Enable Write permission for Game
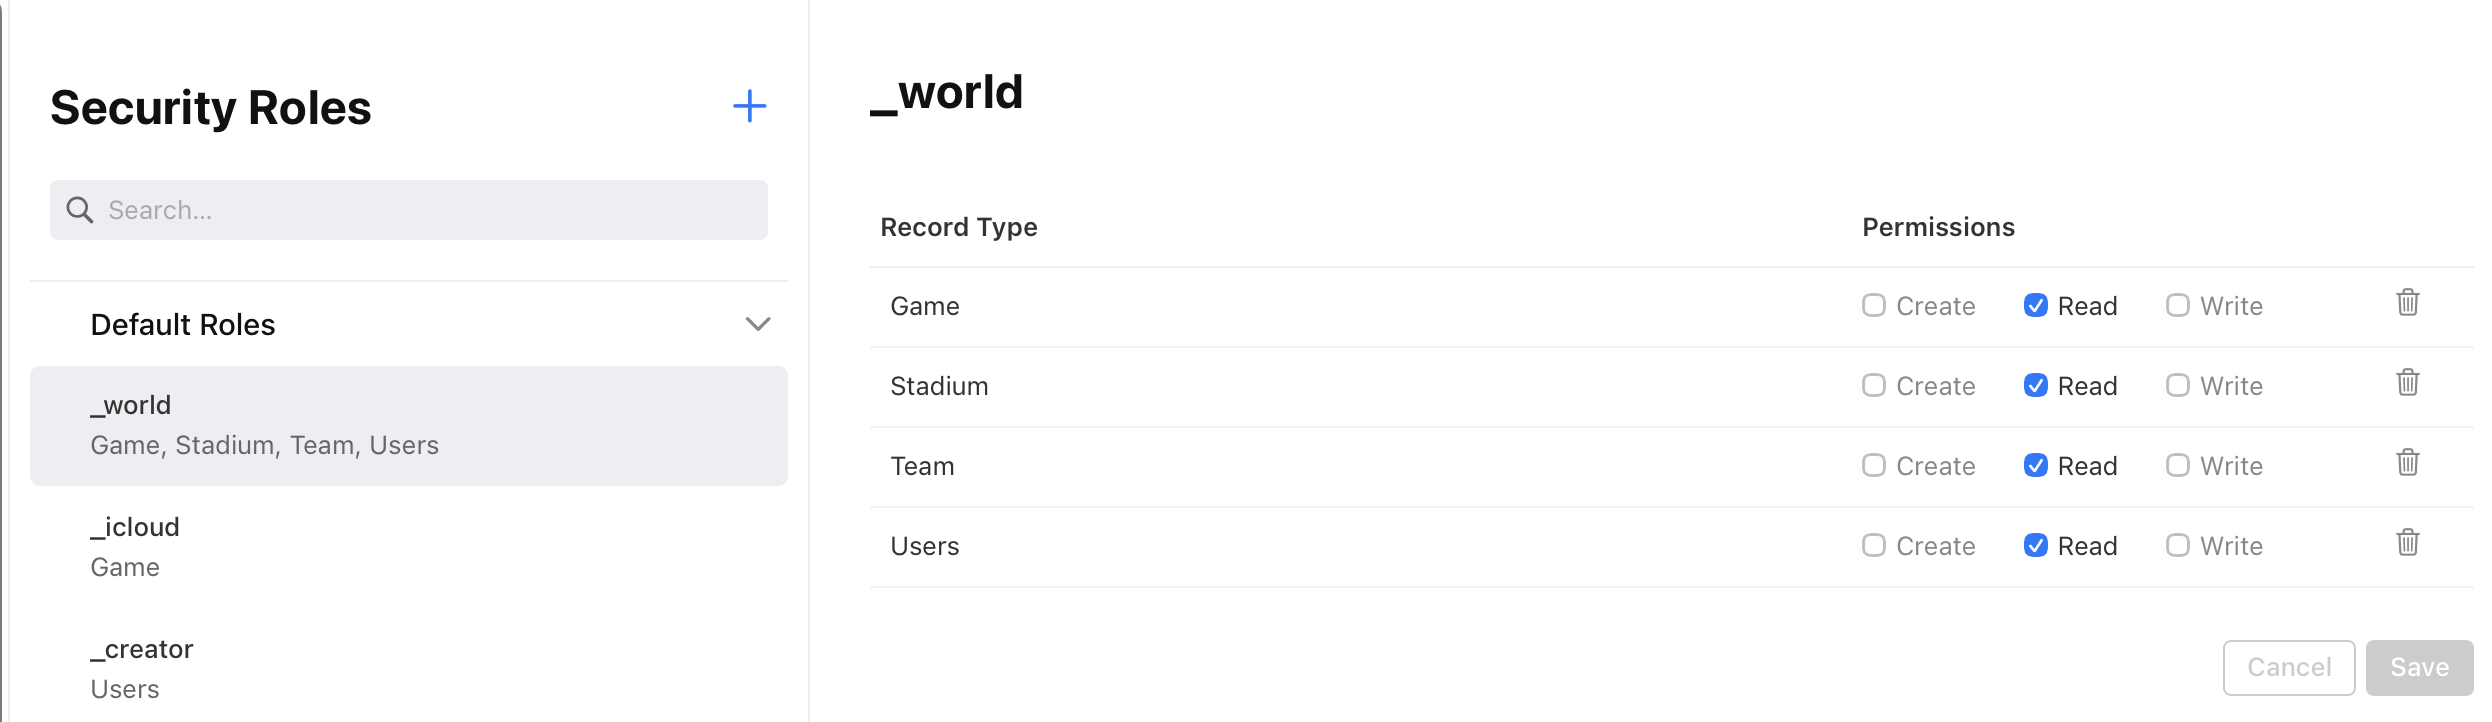2492x722 pixels. click(2177, 305)
